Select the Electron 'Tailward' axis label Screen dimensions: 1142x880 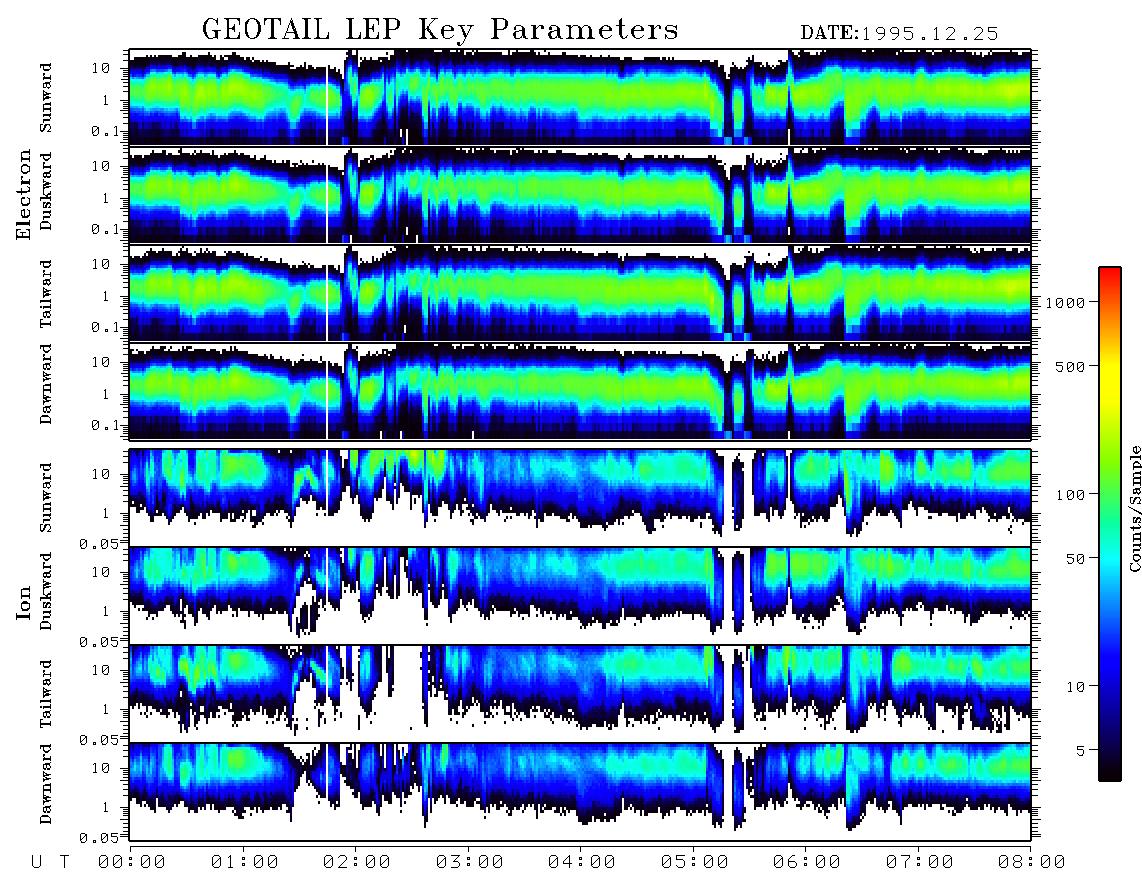[x=46, y=294]
